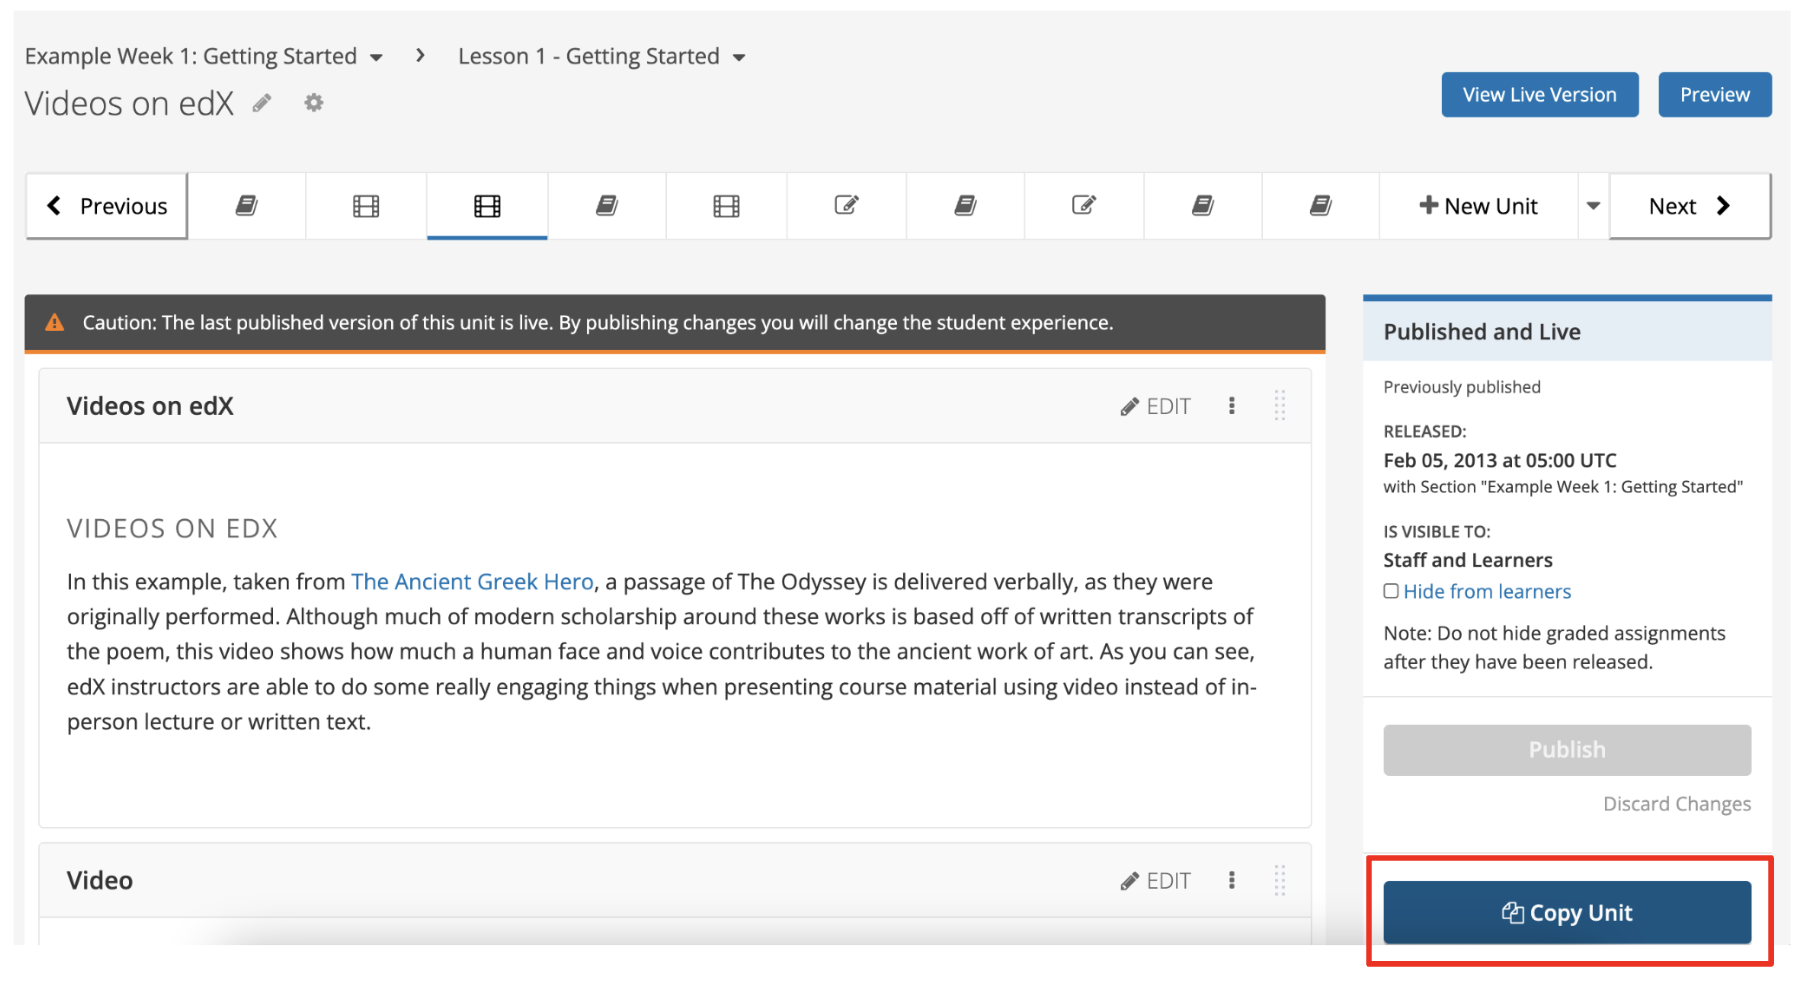Click EDIT on the Videos on edX component
Image resolution: width=1807 pixels, height=996 pixels.
point(1155,406)
